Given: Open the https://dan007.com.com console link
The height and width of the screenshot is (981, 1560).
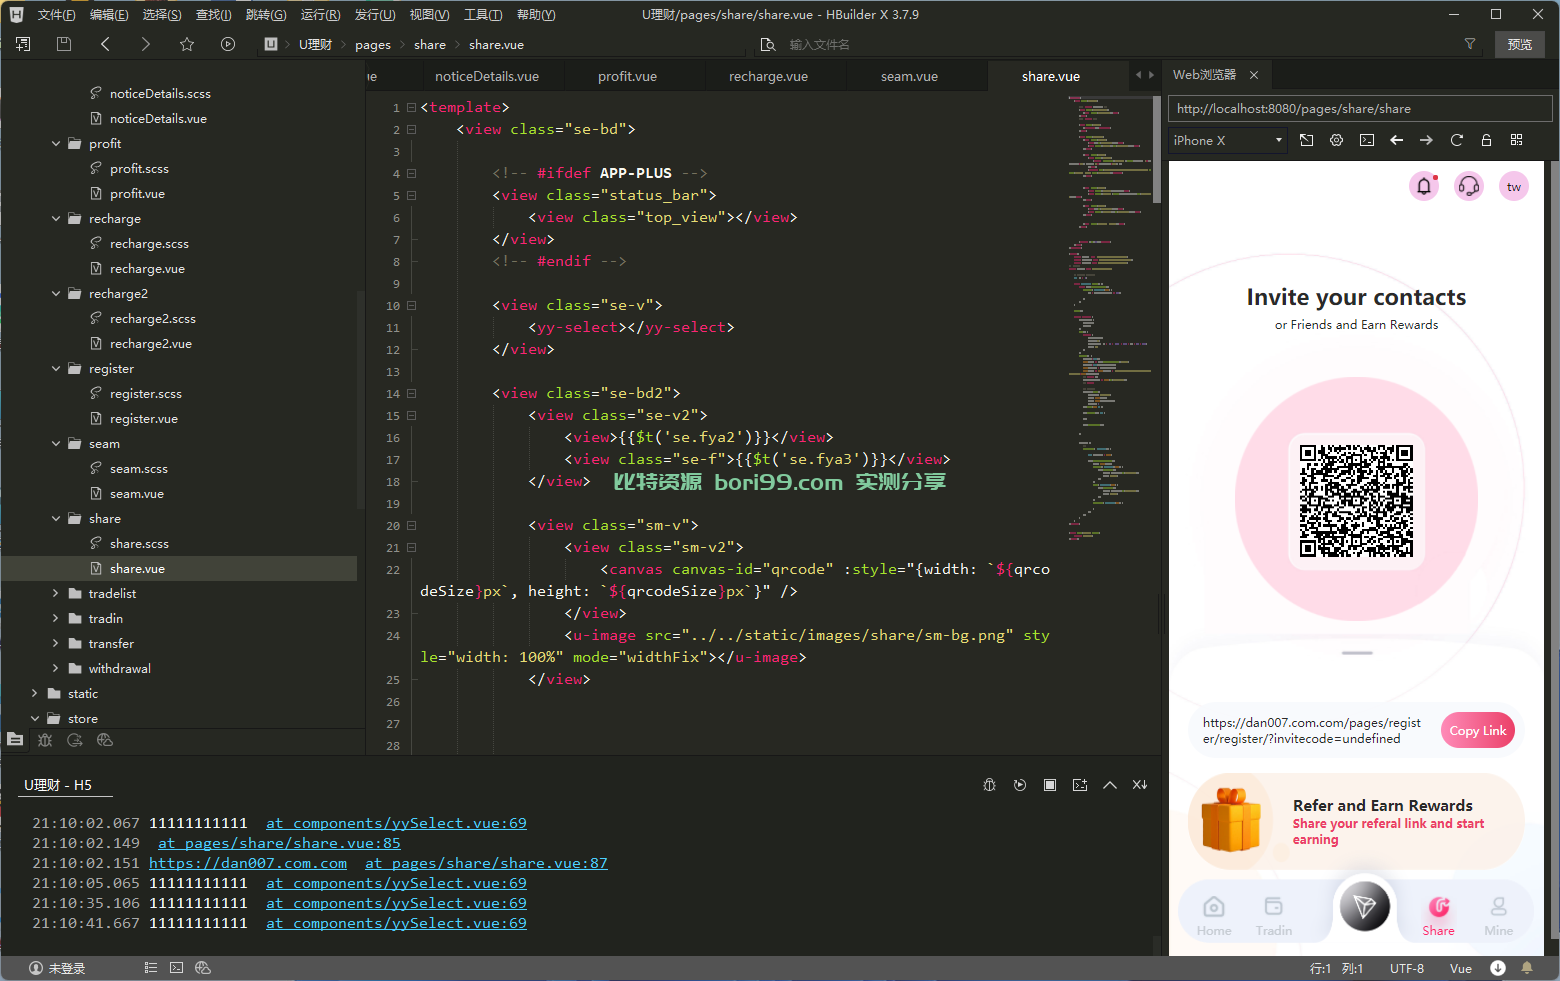Looking at the screenshot, I should pos(248,863).
